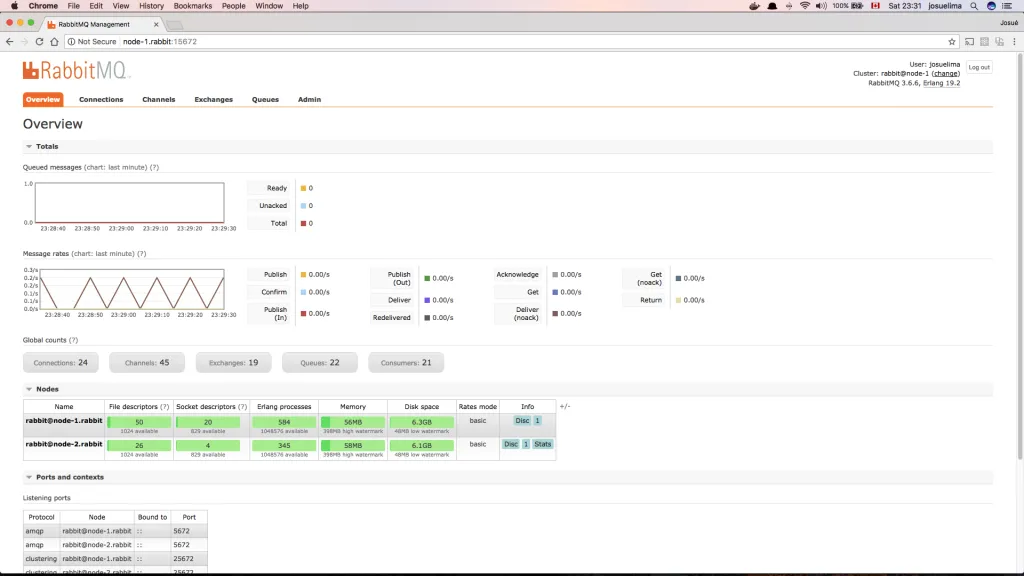
Task: Open macOS Spotlight search icon
Action: point(974,6)
